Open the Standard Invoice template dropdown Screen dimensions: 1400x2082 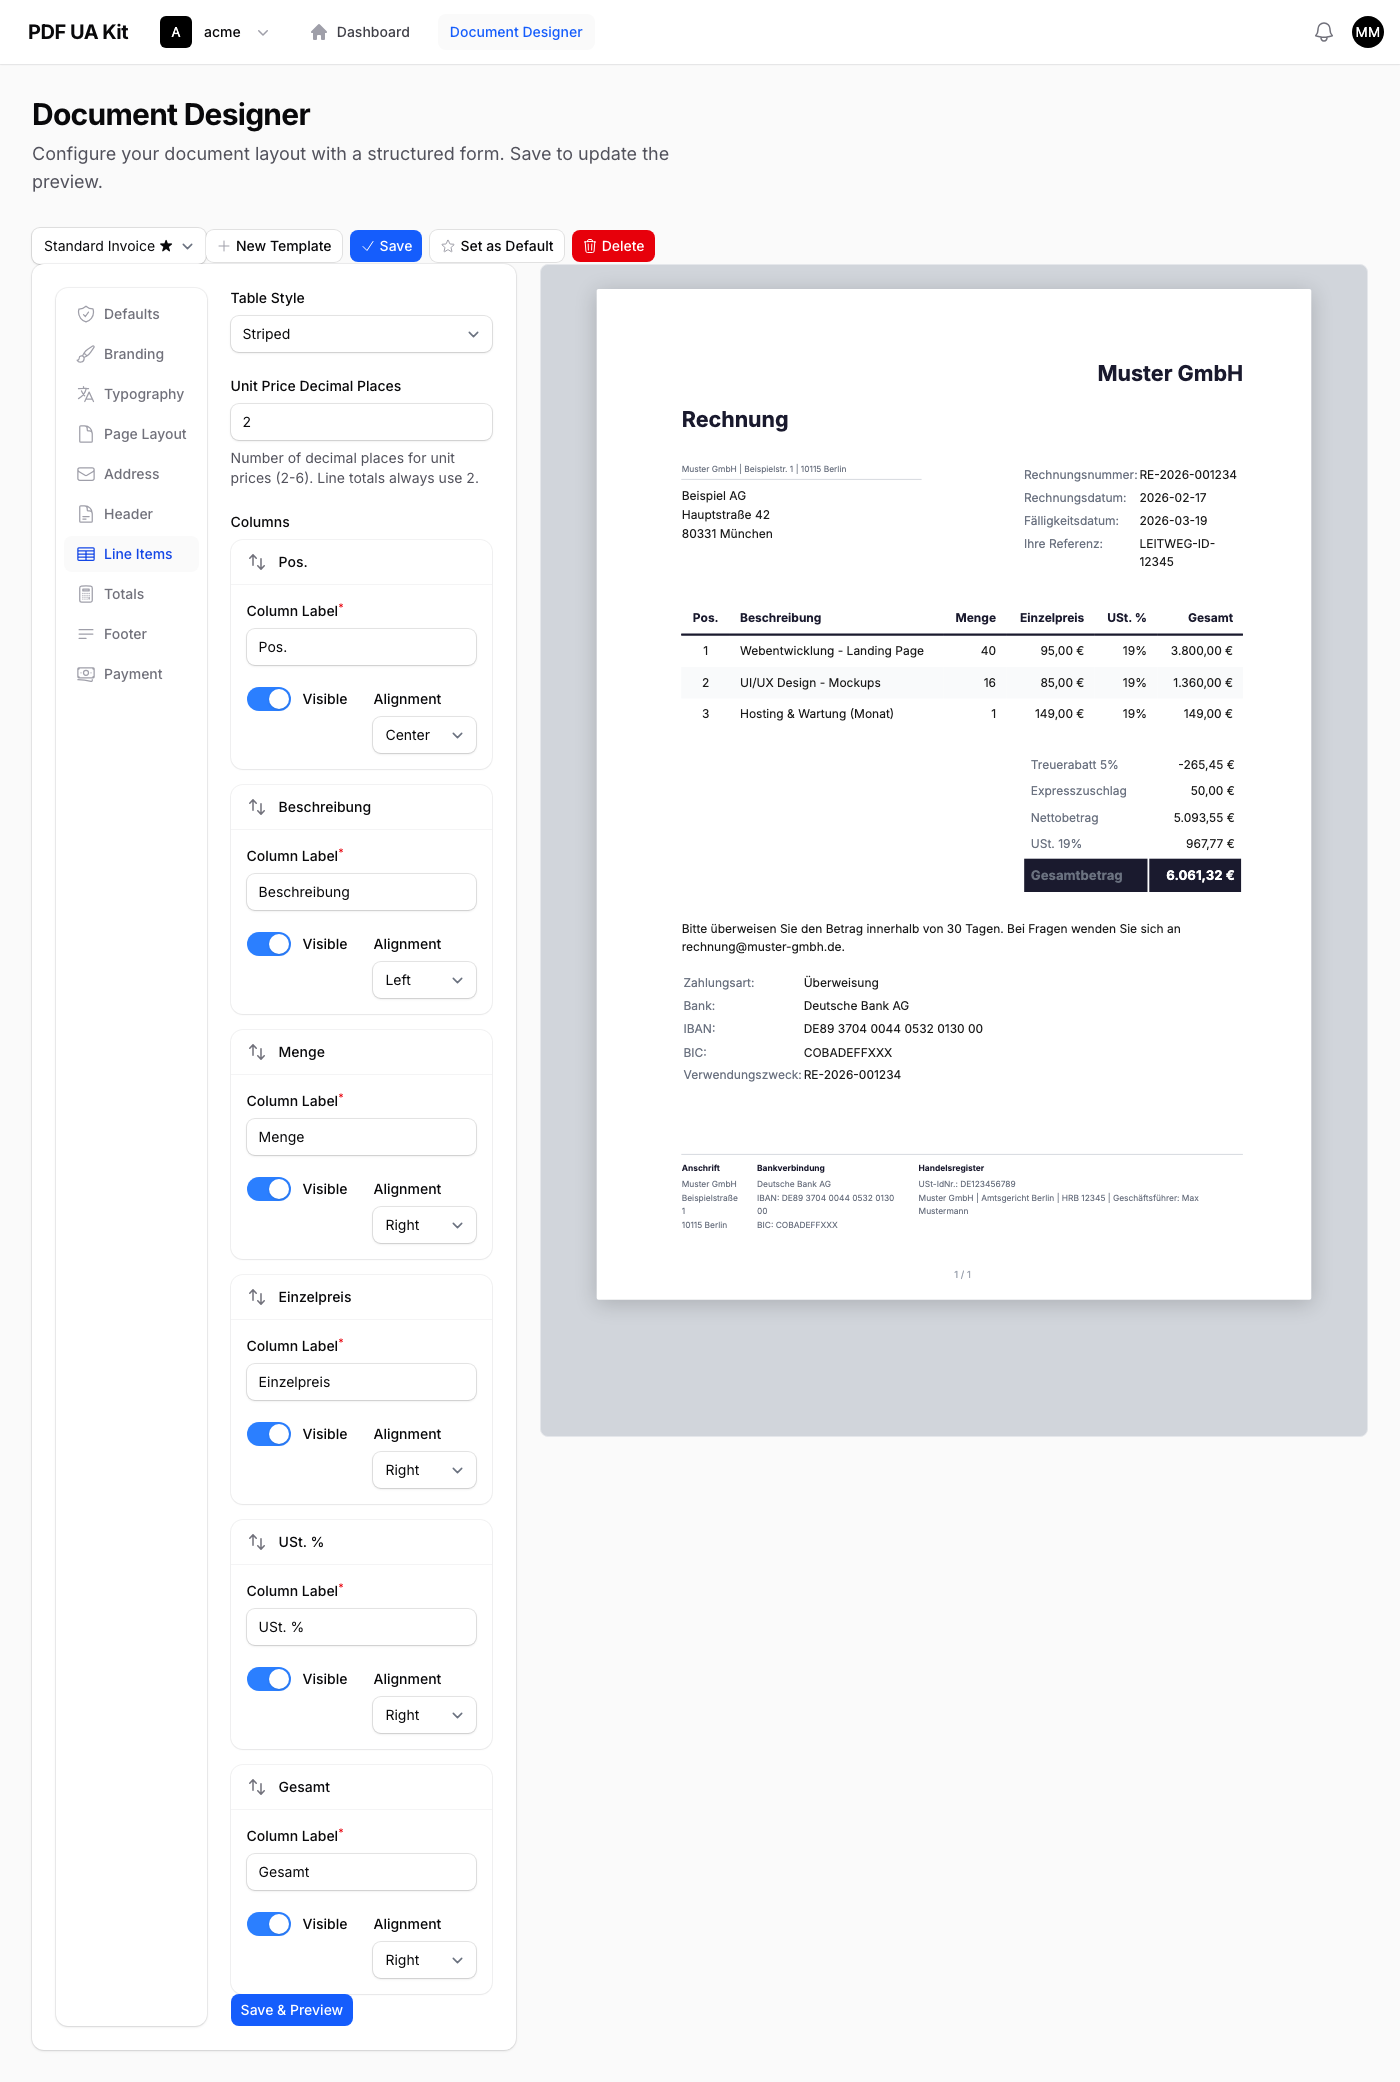click(118, 246)
